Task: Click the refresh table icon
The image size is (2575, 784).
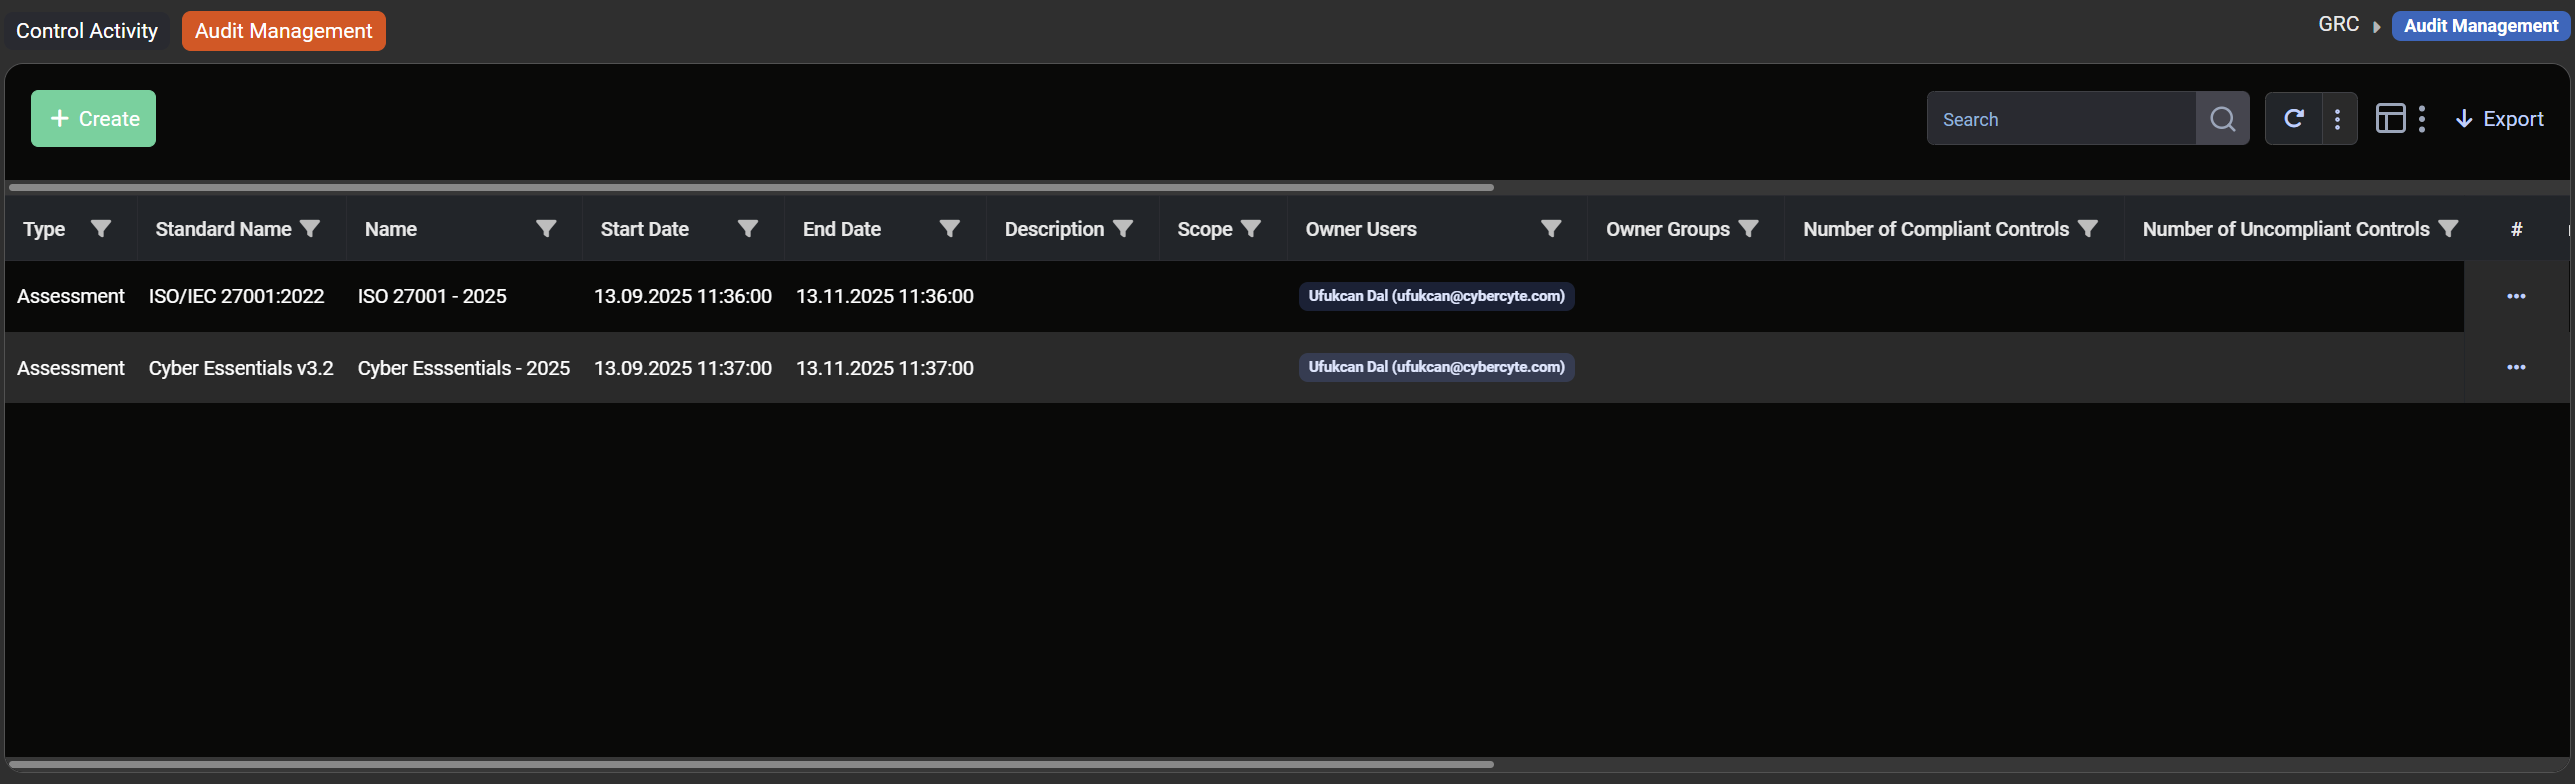Action: pyautogui.click(x=2294, y=119)
